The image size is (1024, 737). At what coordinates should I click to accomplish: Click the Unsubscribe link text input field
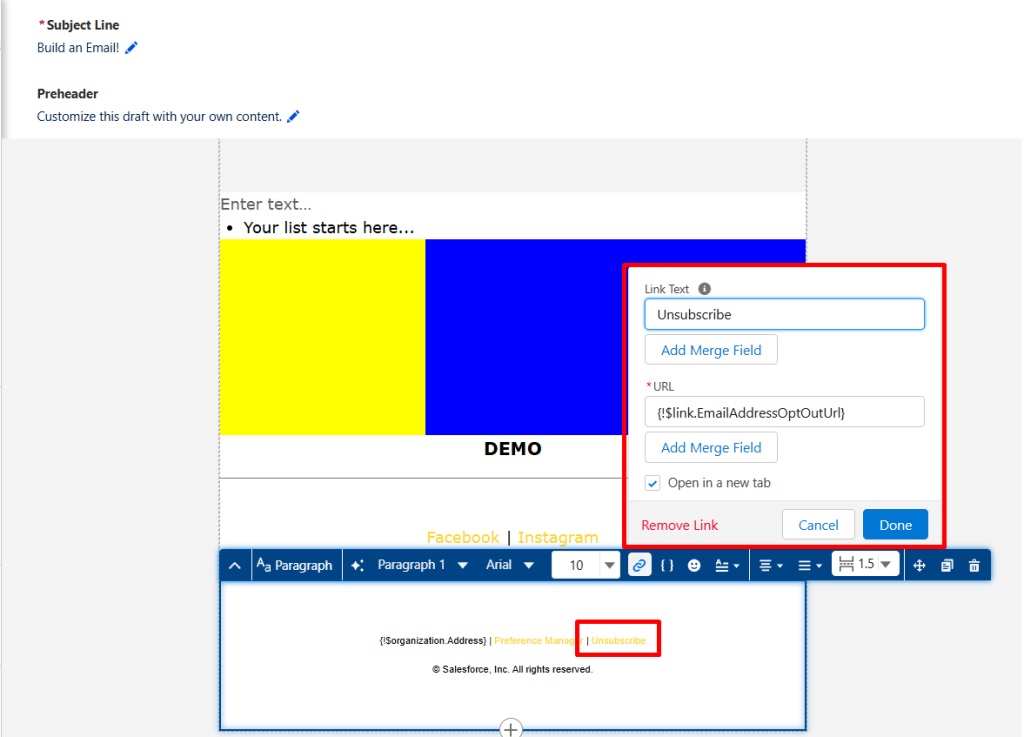[x=784, y=313]
